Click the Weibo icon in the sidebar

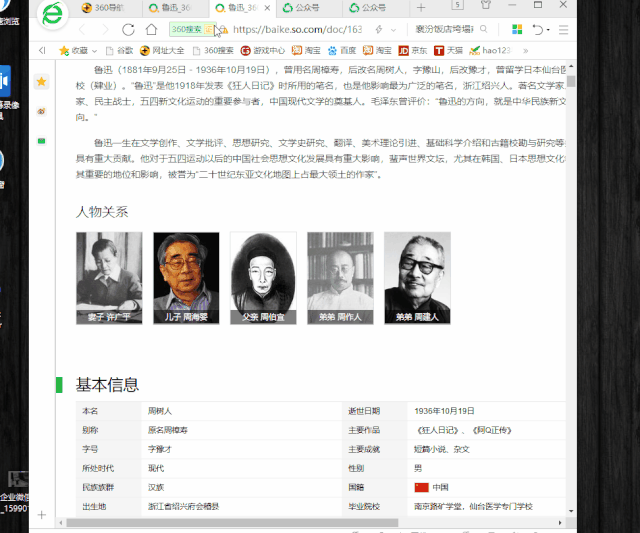pyautogui.click(x=41, y=112)
